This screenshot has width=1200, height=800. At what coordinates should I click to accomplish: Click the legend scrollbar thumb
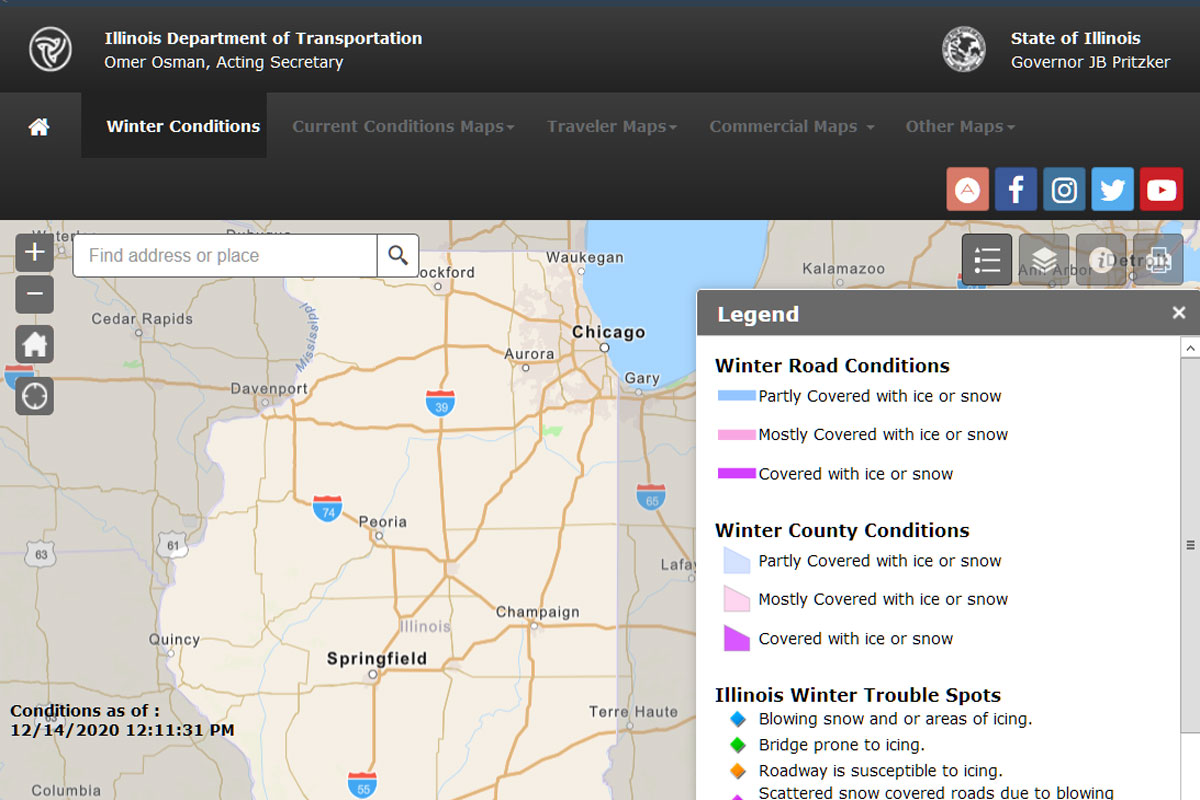(1190, 545)
